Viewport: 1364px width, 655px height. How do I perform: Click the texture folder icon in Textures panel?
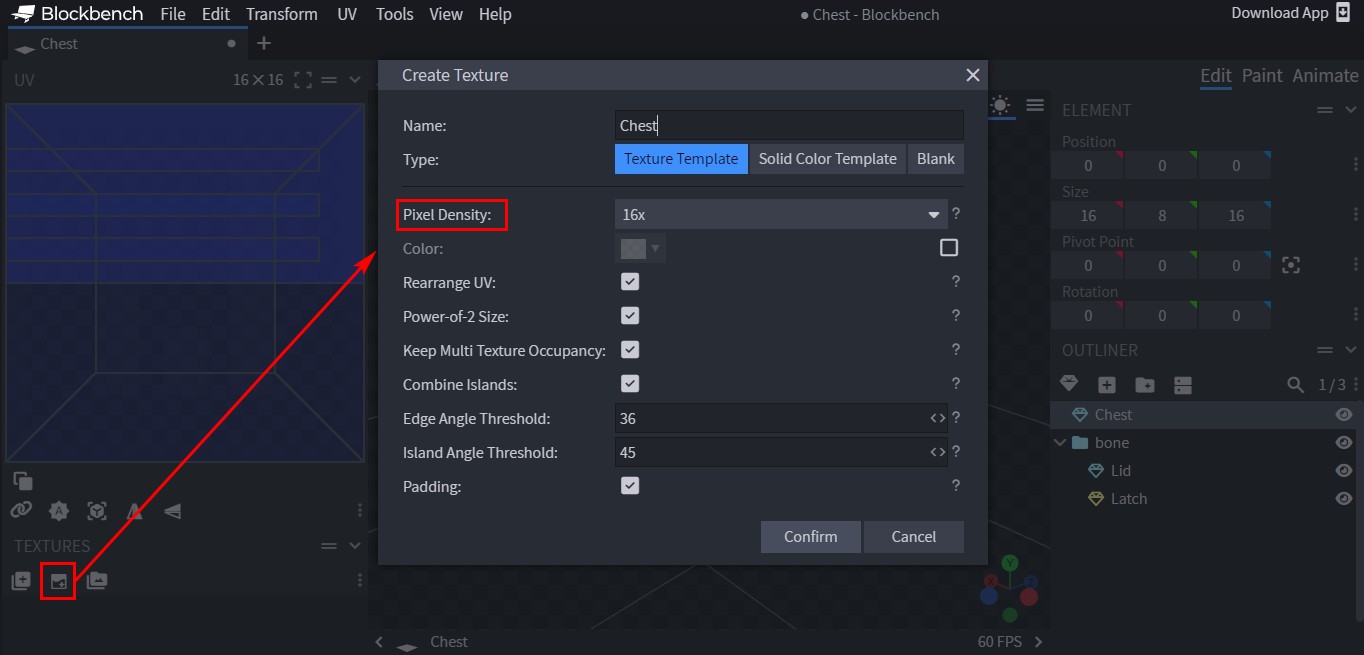(x=97, y=580)
